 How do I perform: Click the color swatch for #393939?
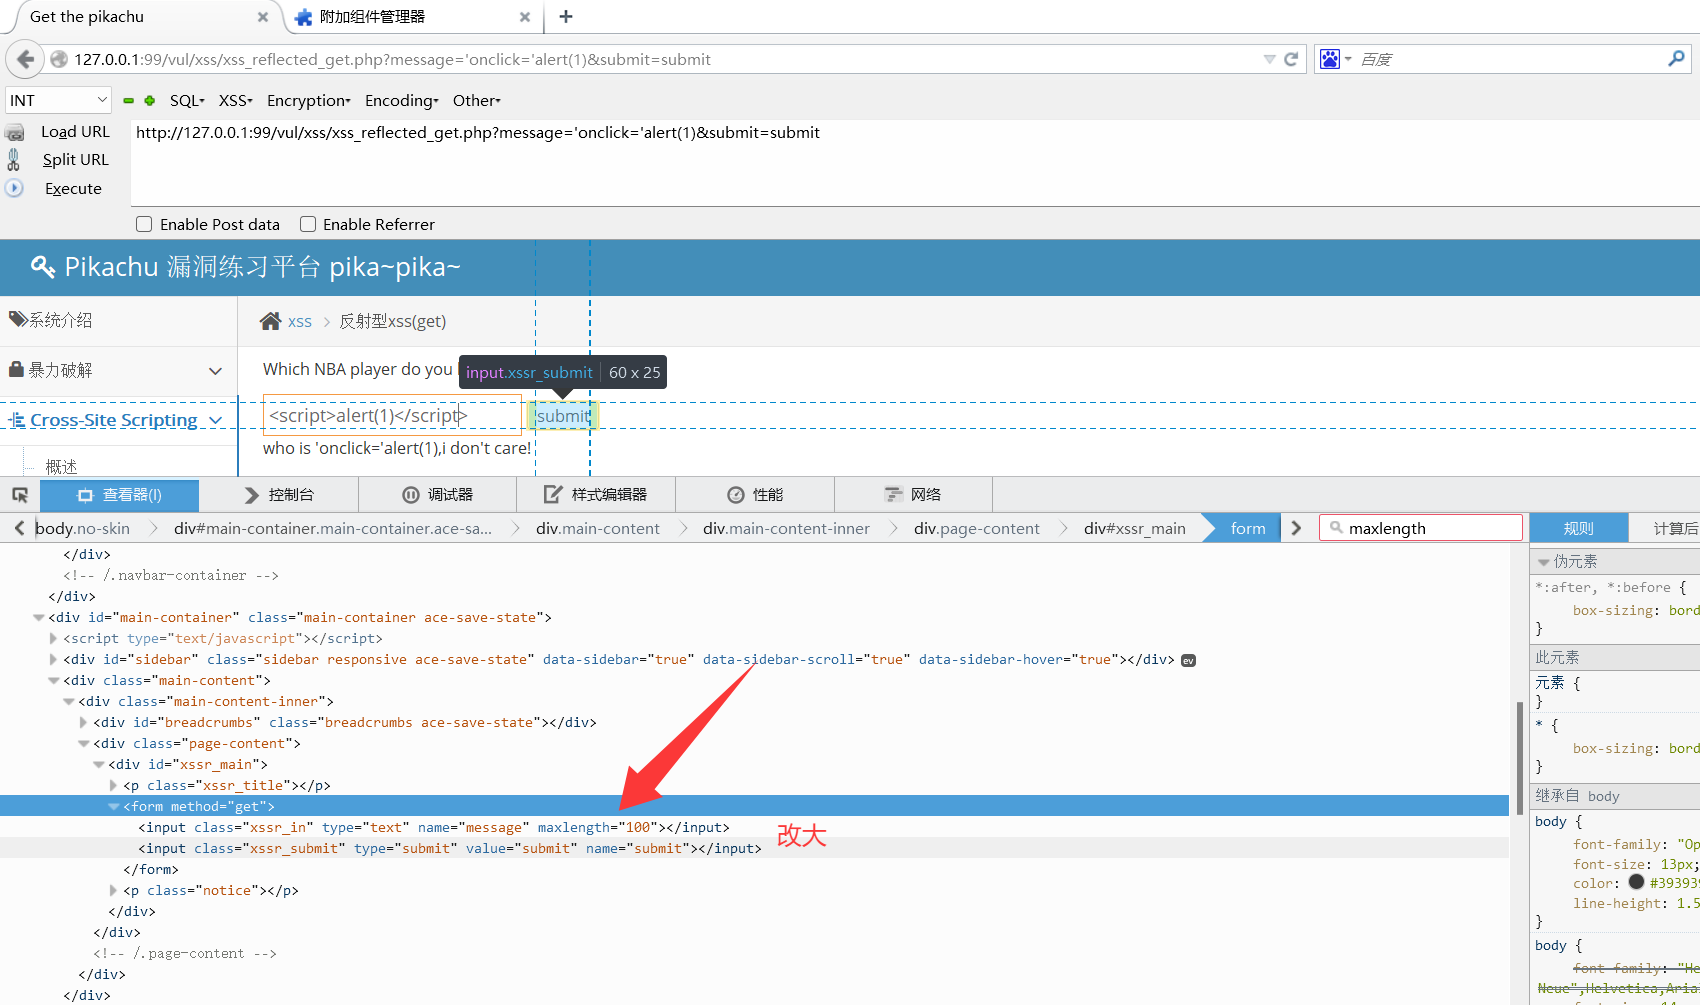click(1636, 882)
